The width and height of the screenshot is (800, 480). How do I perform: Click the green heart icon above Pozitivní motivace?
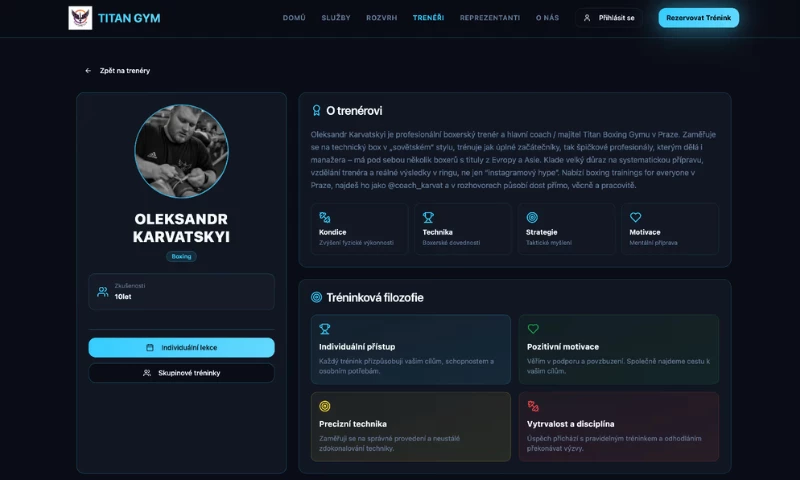coord(533,329)
